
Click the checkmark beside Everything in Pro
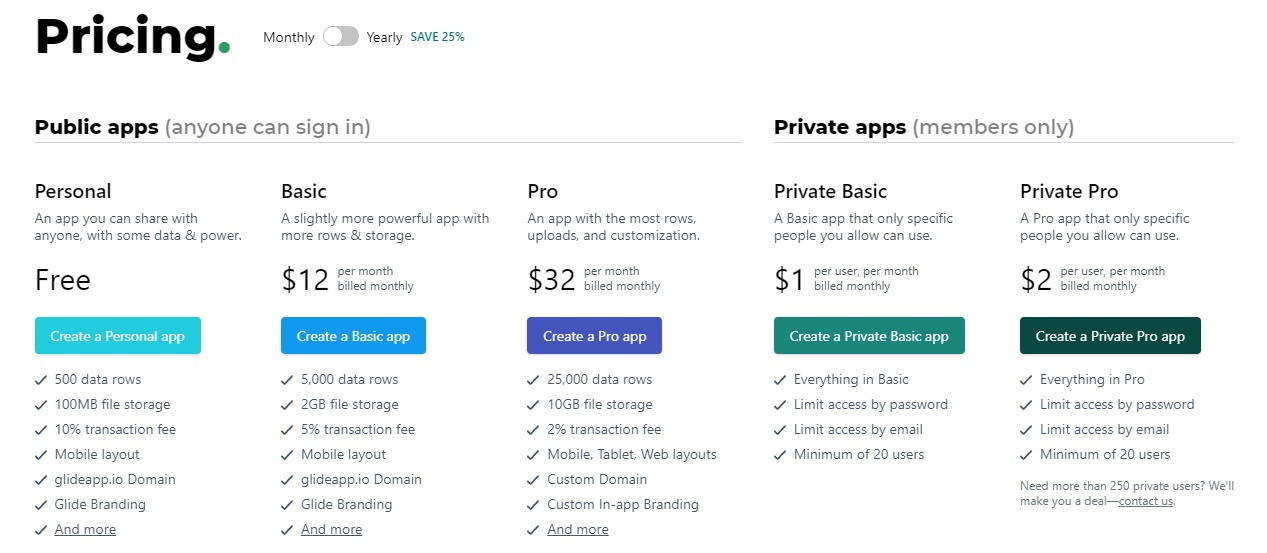[1026, 380]
